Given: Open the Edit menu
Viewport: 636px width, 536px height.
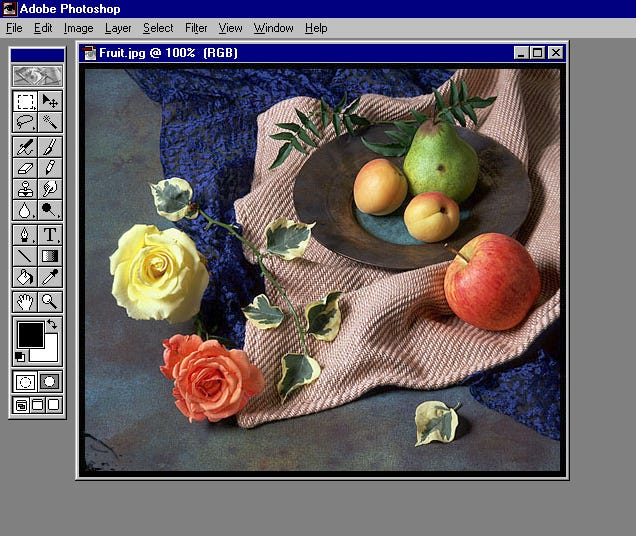Looking at the screenshot, I should tap(43, 28).
